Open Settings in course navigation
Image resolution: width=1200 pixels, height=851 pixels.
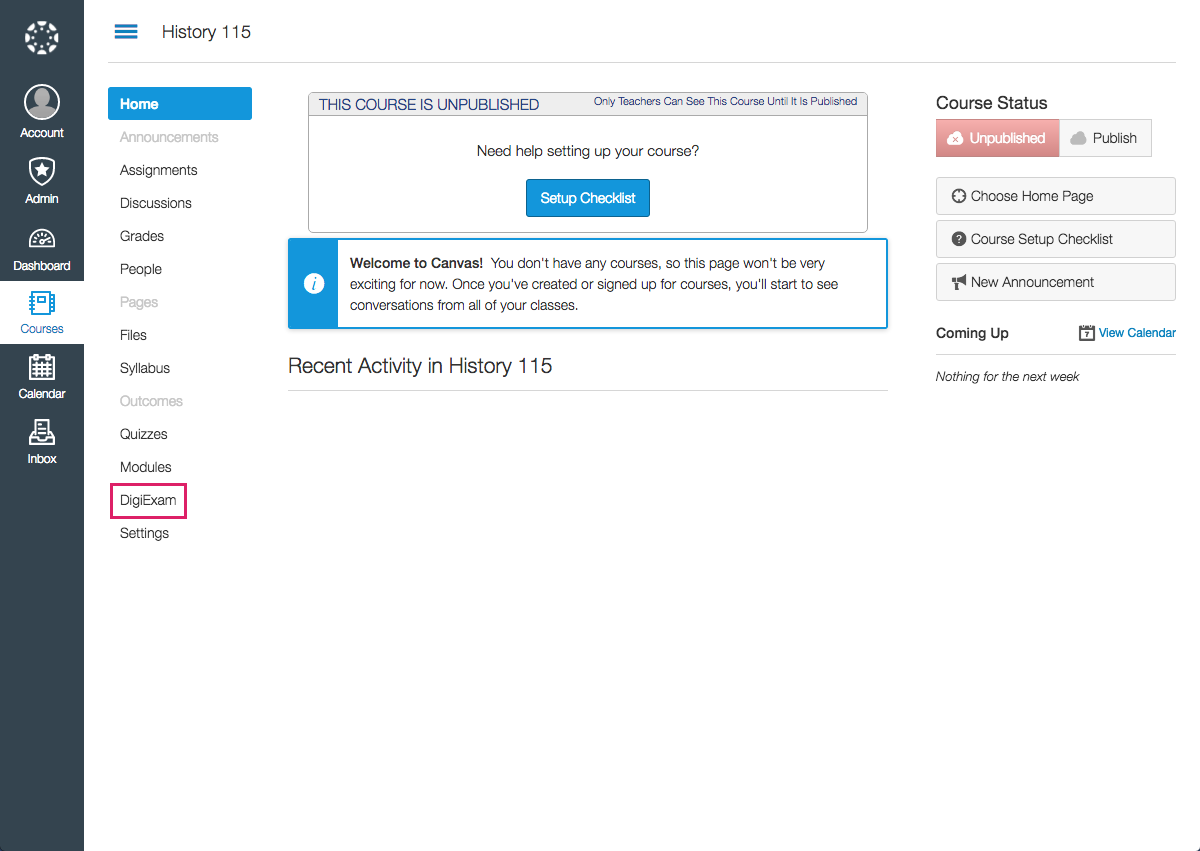(x=144, y=533)
